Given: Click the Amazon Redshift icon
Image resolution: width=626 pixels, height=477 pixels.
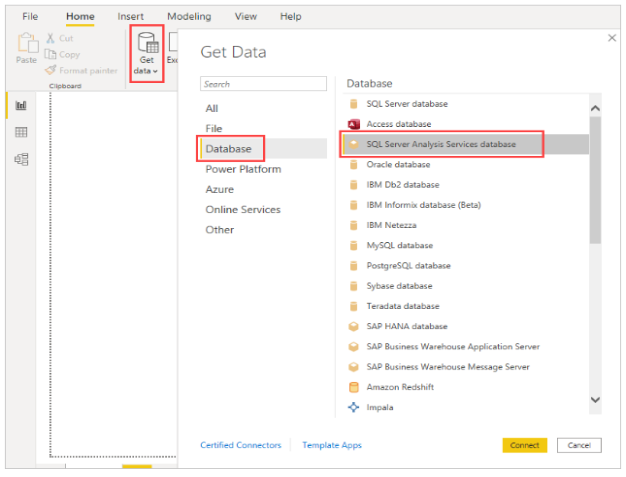Looking at the screenshot, I should coord(353,387).
